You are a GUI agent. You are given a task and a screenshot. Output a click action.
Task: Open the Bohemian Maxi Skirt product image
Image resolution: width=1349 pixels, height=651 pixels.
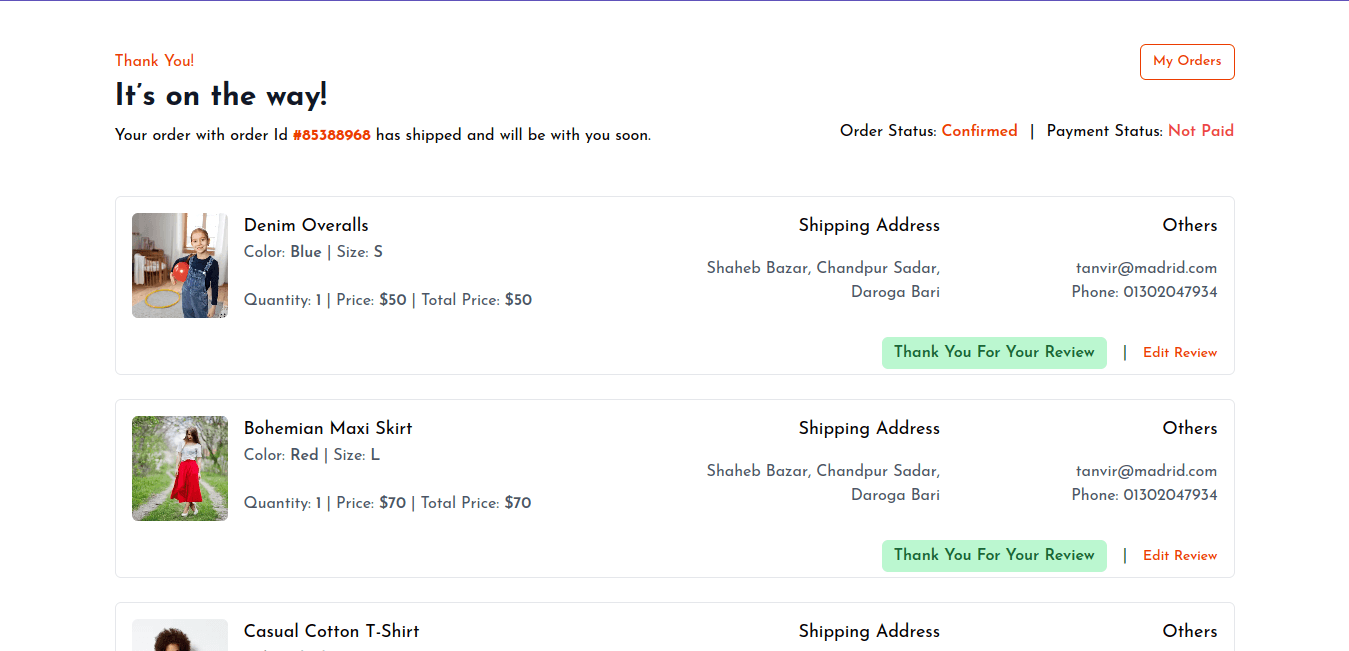180,468
